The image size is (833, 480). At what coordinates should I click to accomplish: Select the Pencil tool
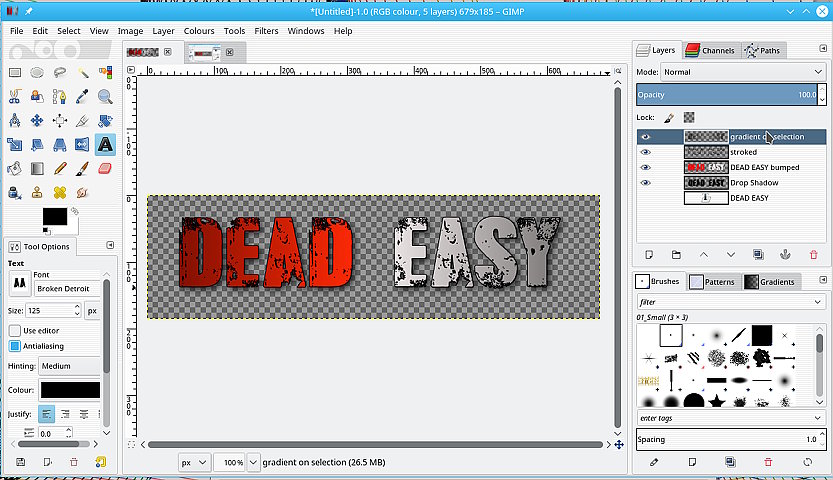pyautogui.click(x=60, y=169)
